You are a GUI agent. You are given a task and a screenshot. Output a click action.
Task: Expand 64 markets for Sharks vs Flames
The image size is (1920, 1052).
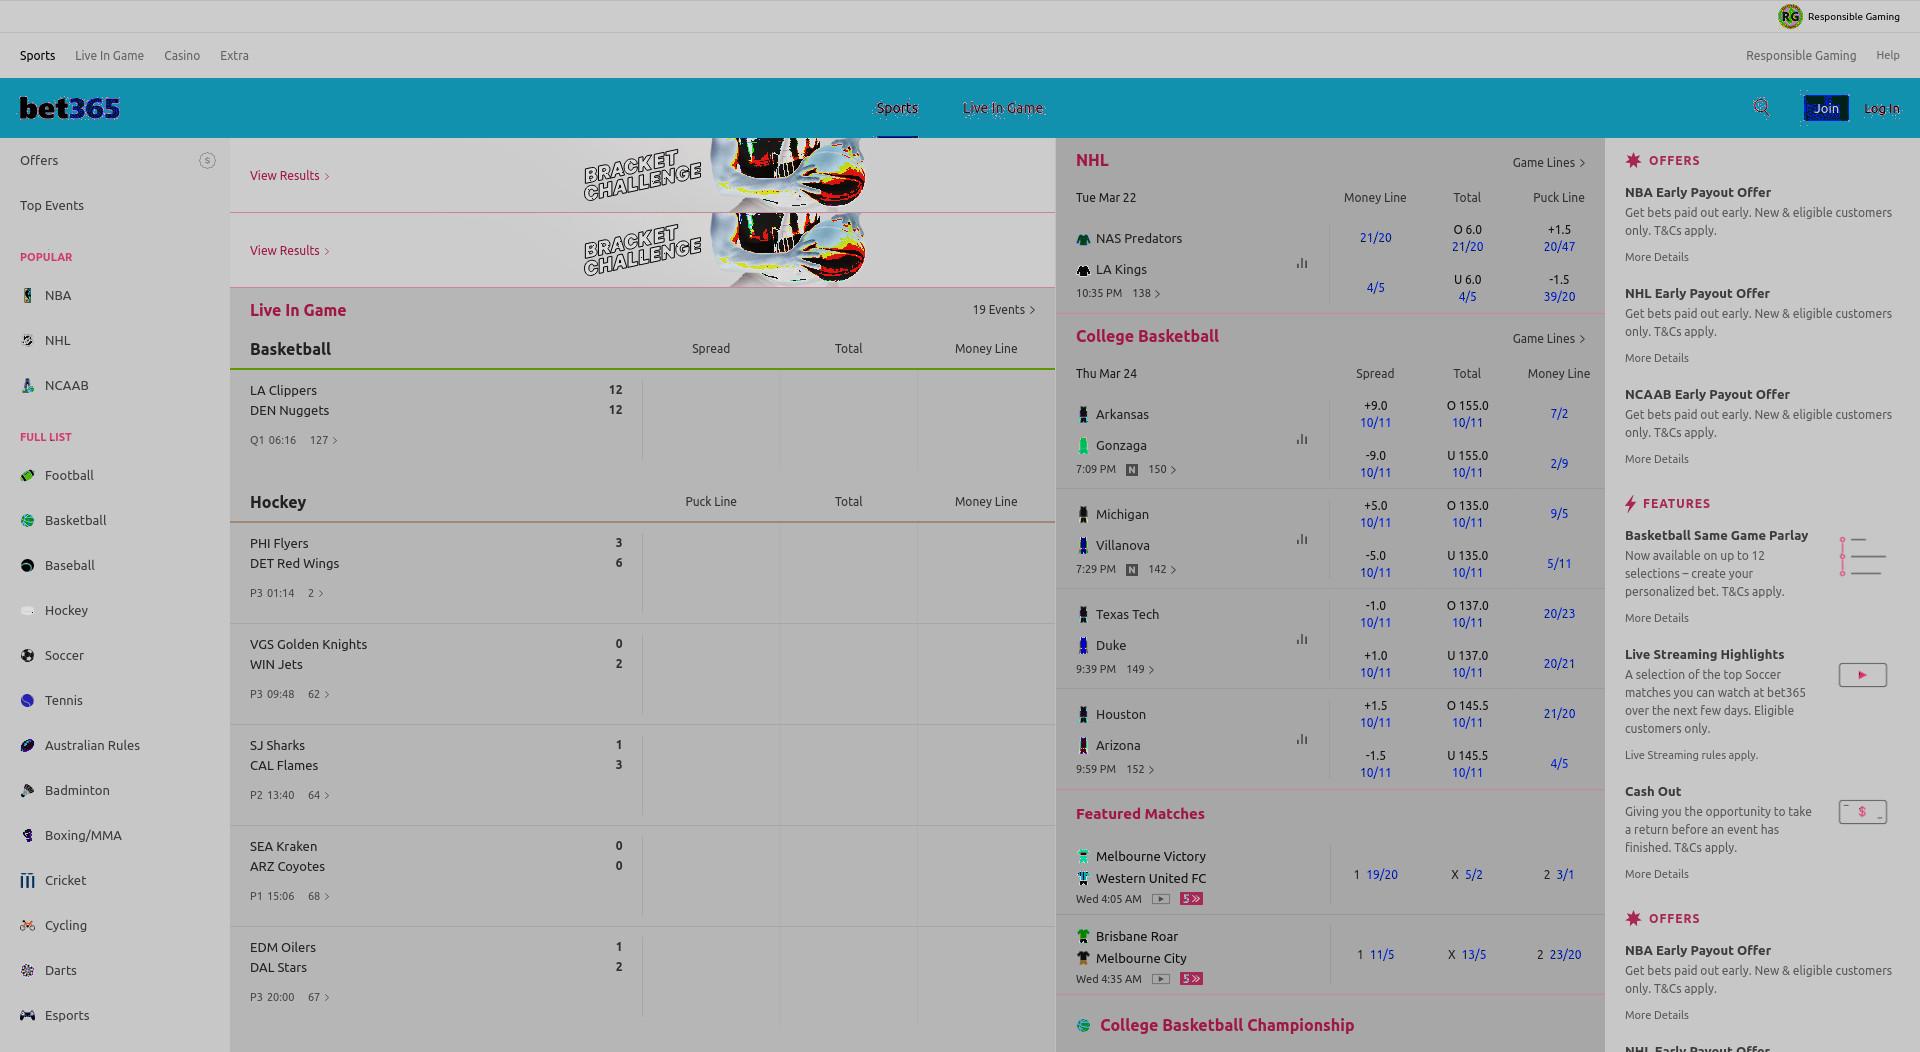319,795
